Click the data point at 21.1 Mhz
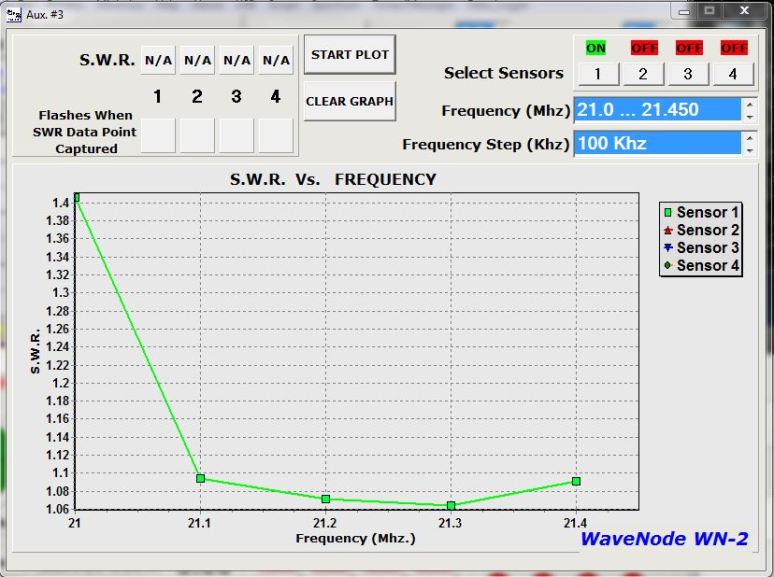The height and width of the screenshot is (577, 774). point(200,478)
